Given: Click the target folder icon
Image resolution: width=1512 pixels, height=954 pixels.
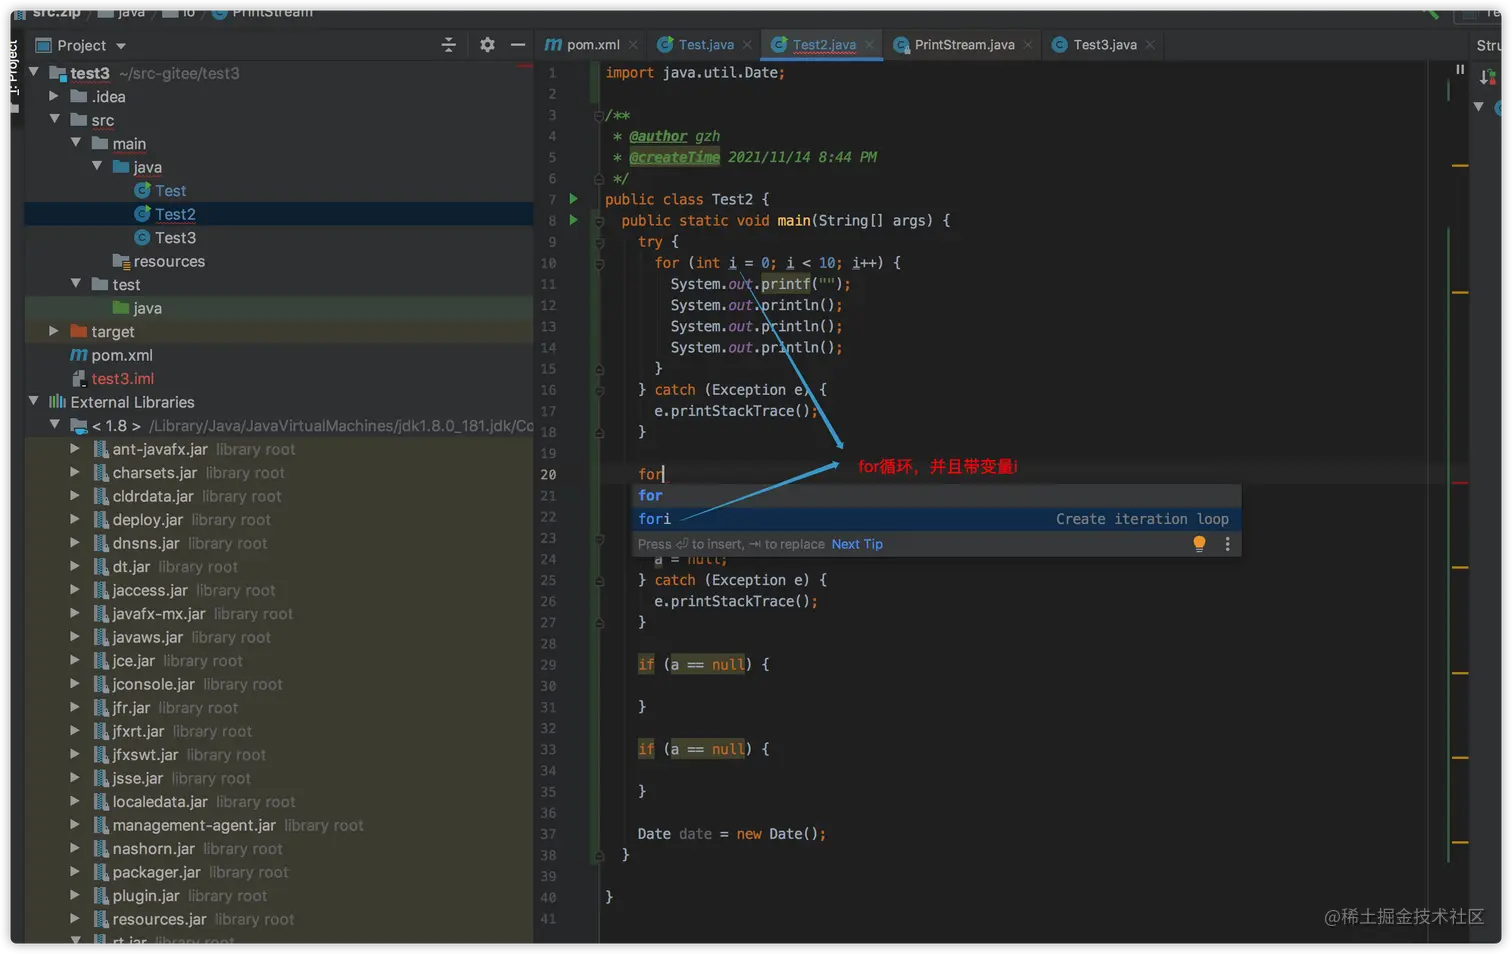Looking at the screenshot, I should pyautogui.click(x=78, y=331).
